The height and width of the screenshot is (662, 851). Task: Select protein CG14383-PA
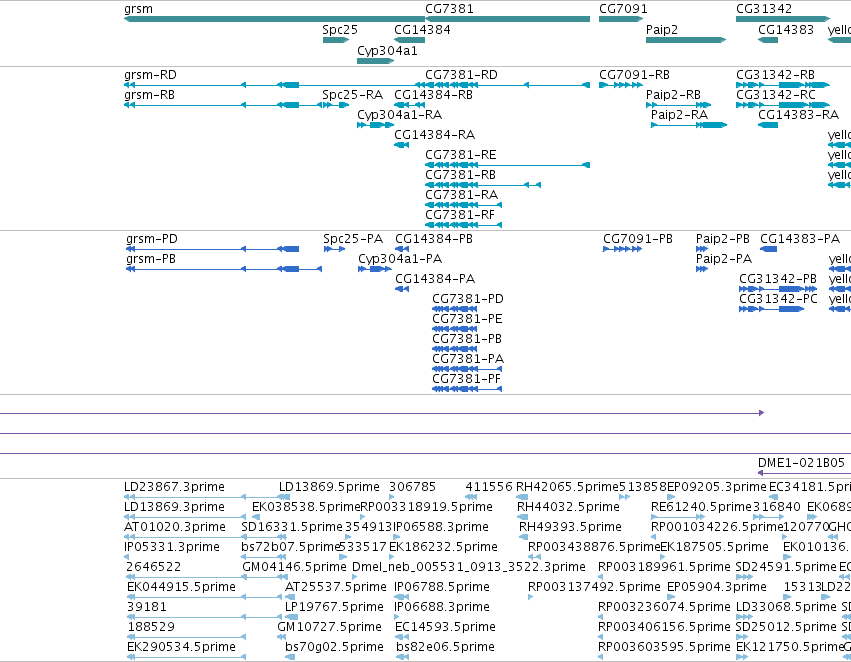(x=800, y=239)
